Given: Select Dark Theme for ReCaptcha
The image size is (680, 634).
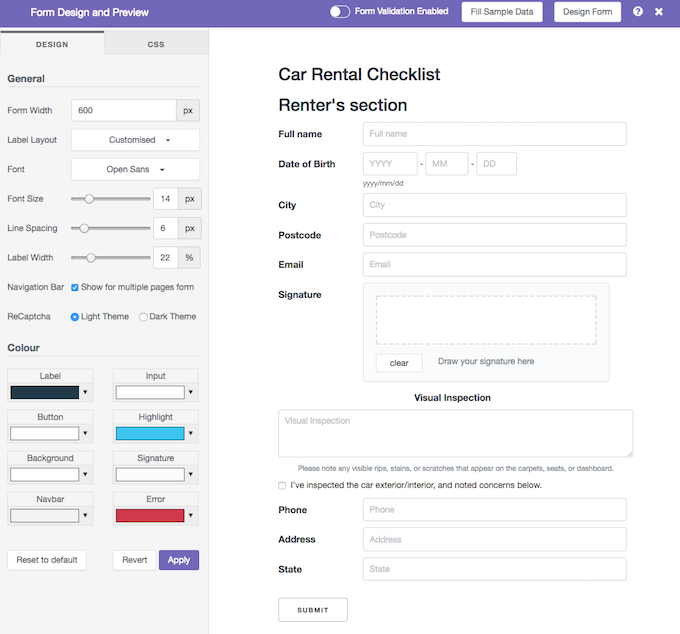Looking at the screenshot, I should click(143, 317).
